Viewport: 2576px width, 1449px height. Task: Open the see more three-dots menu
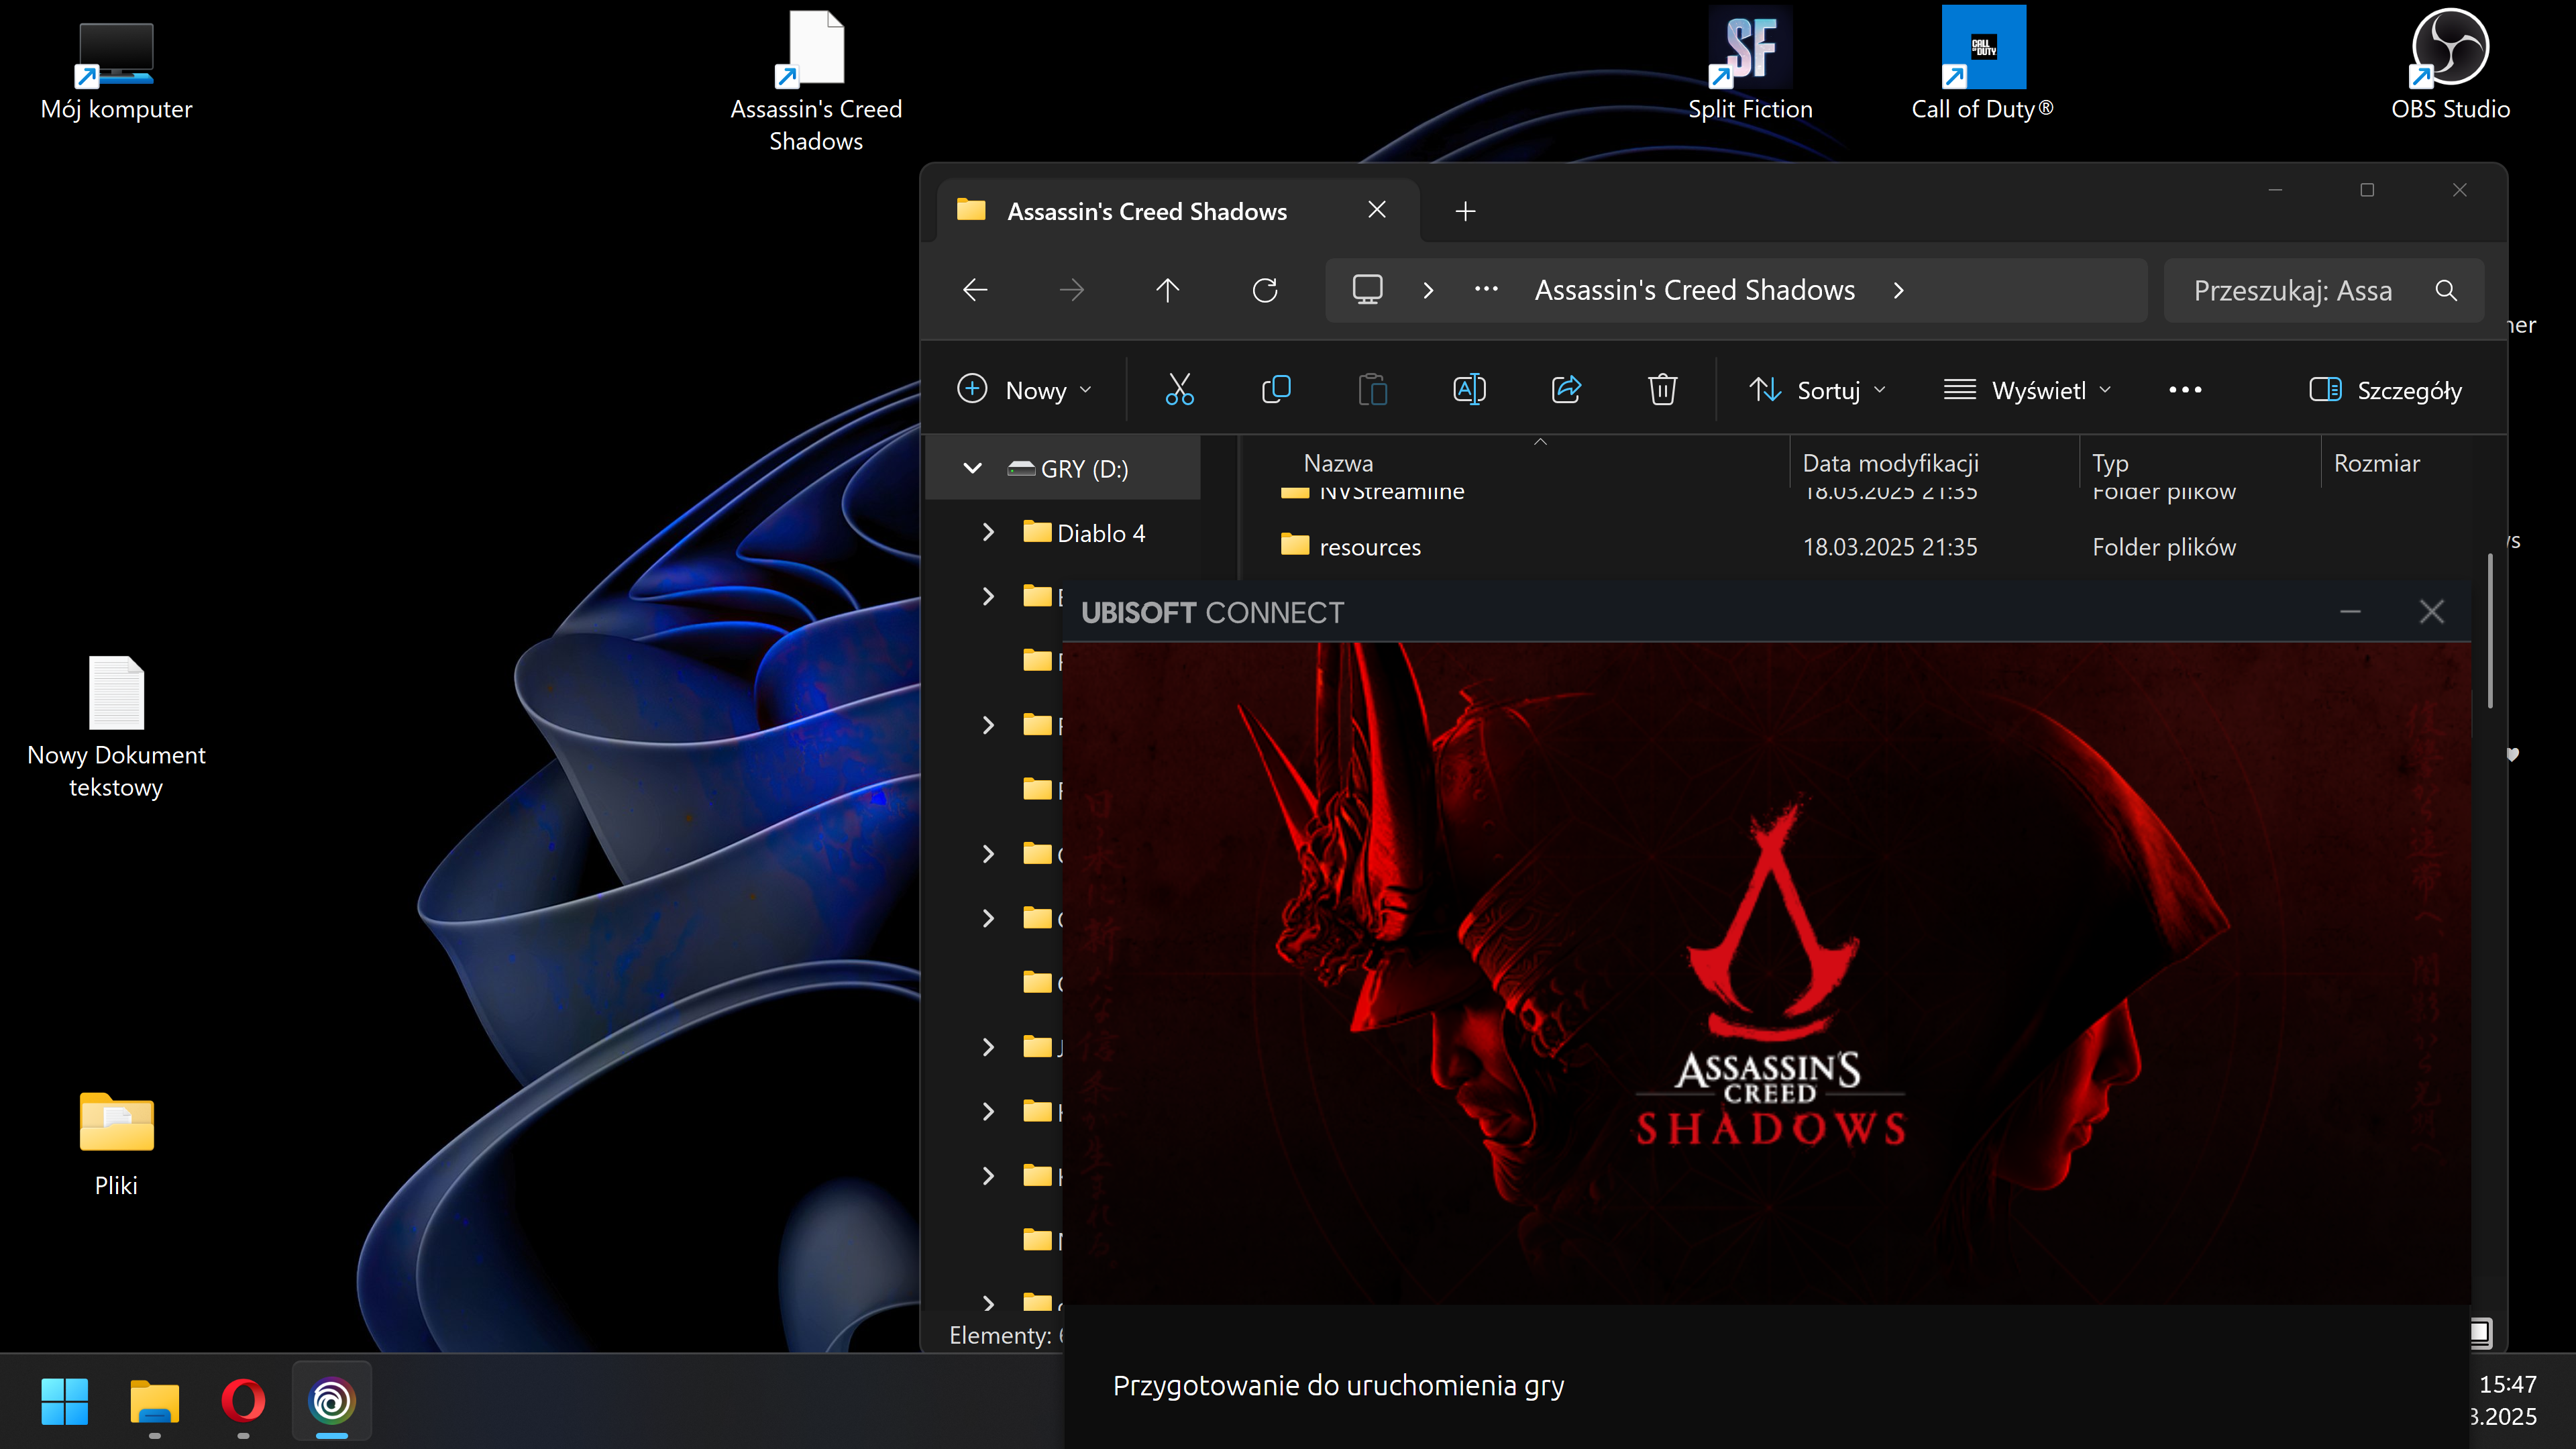pyautogui.click(x=2185, y=390)
